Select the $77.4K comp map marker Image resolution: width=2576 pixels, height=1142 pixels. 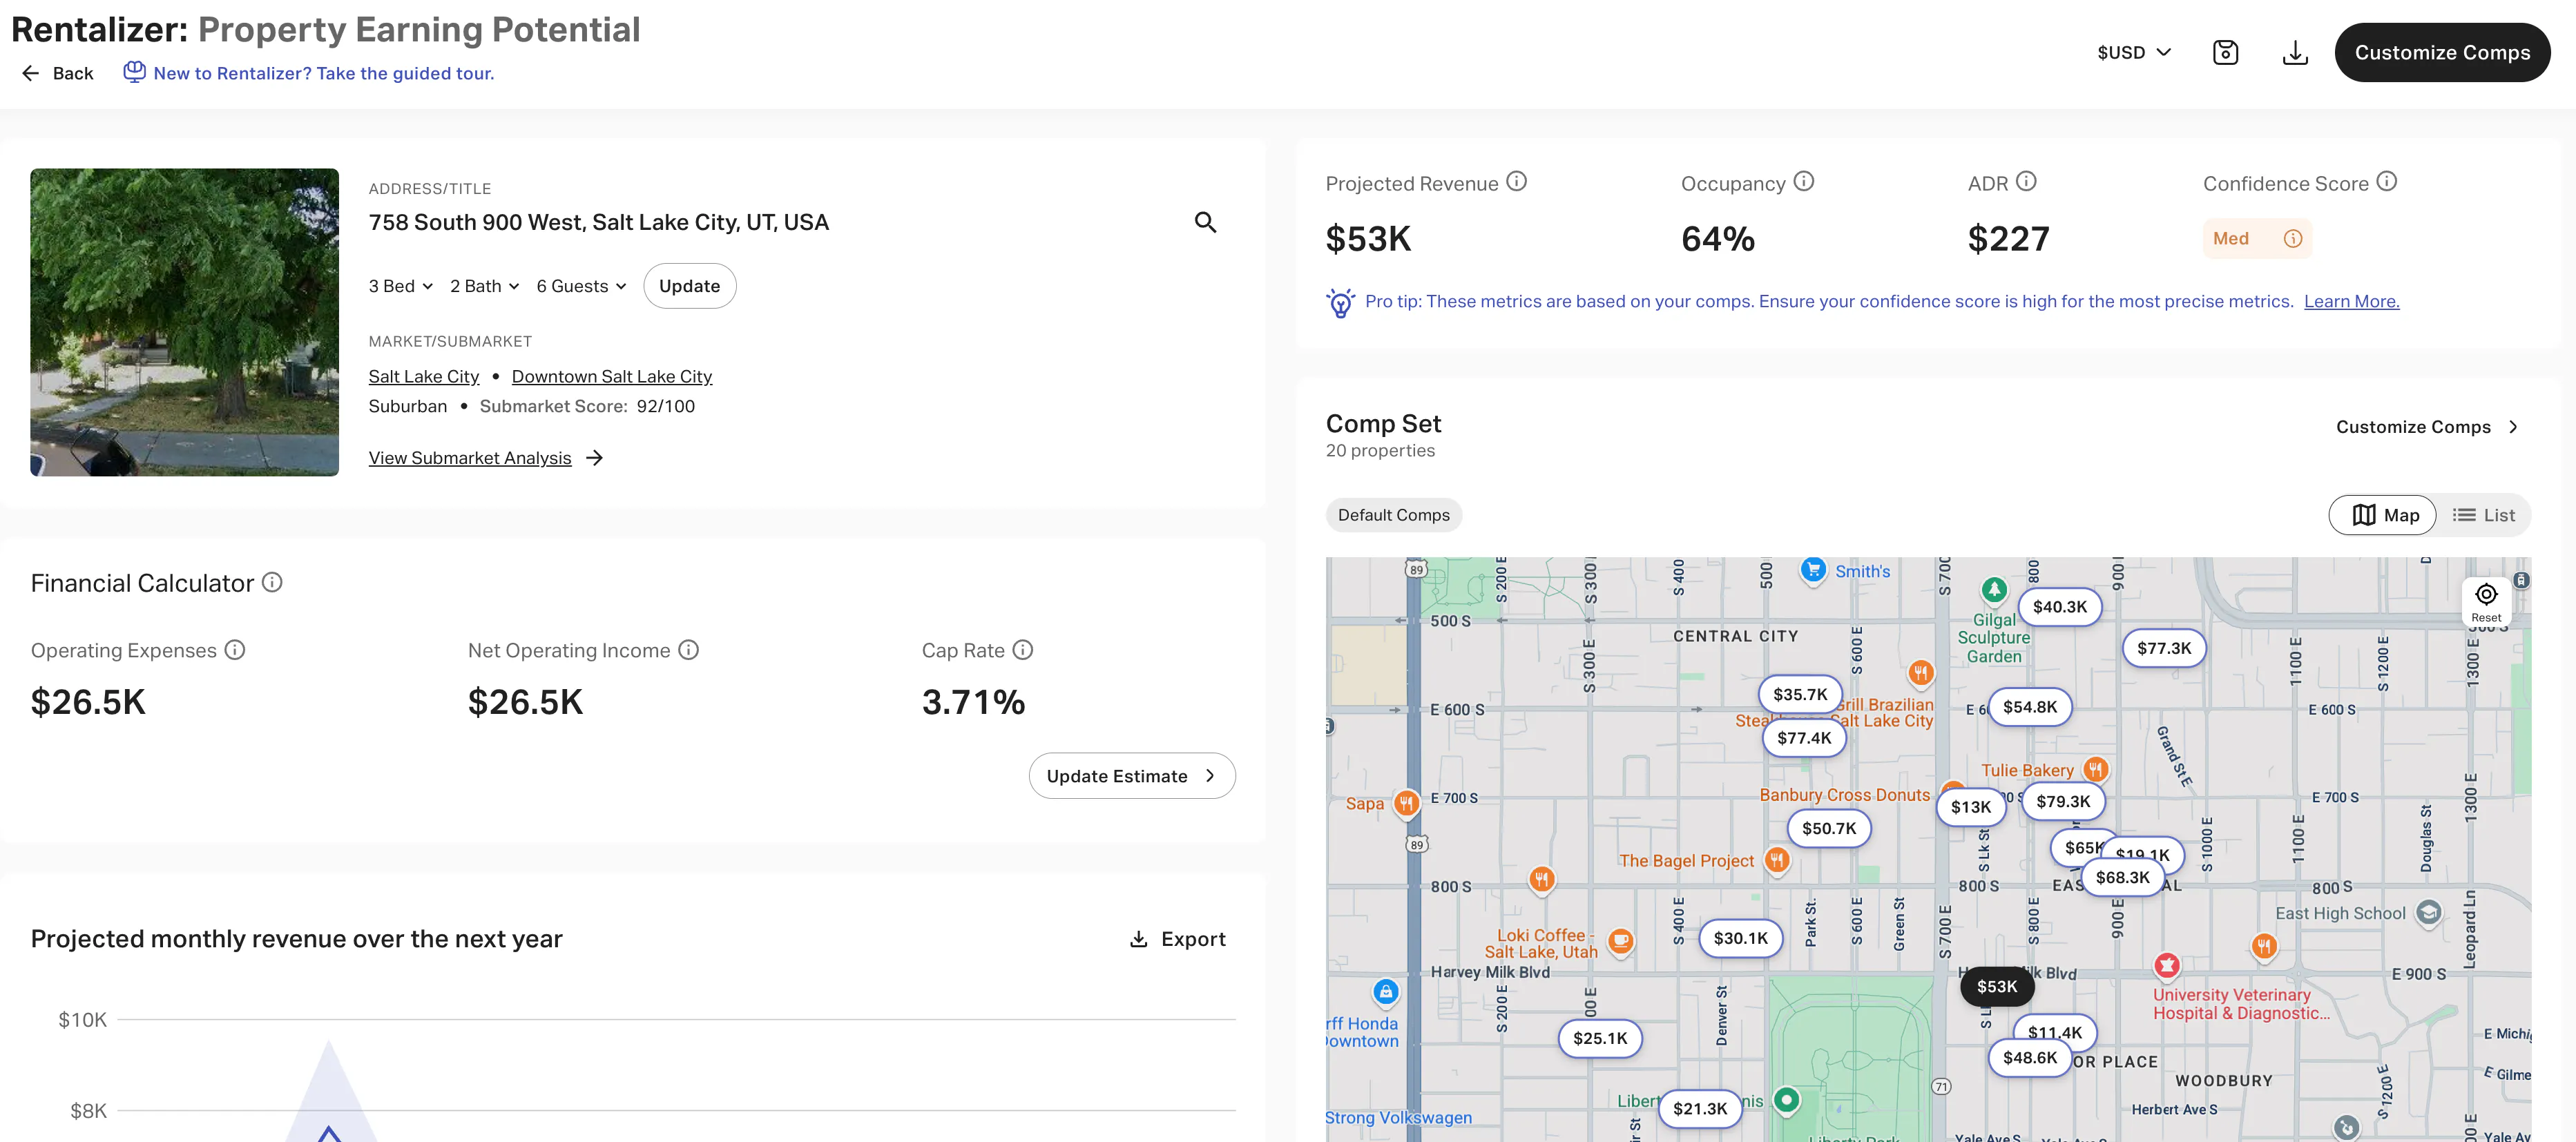1803,738
